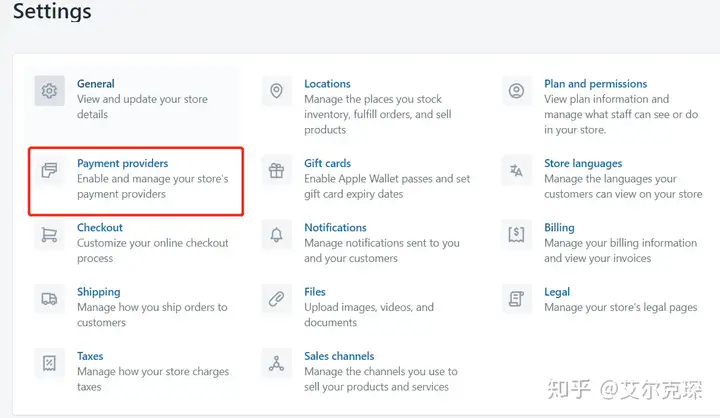Click the Taxes percent receipt icon

click(x=49, y=363)
